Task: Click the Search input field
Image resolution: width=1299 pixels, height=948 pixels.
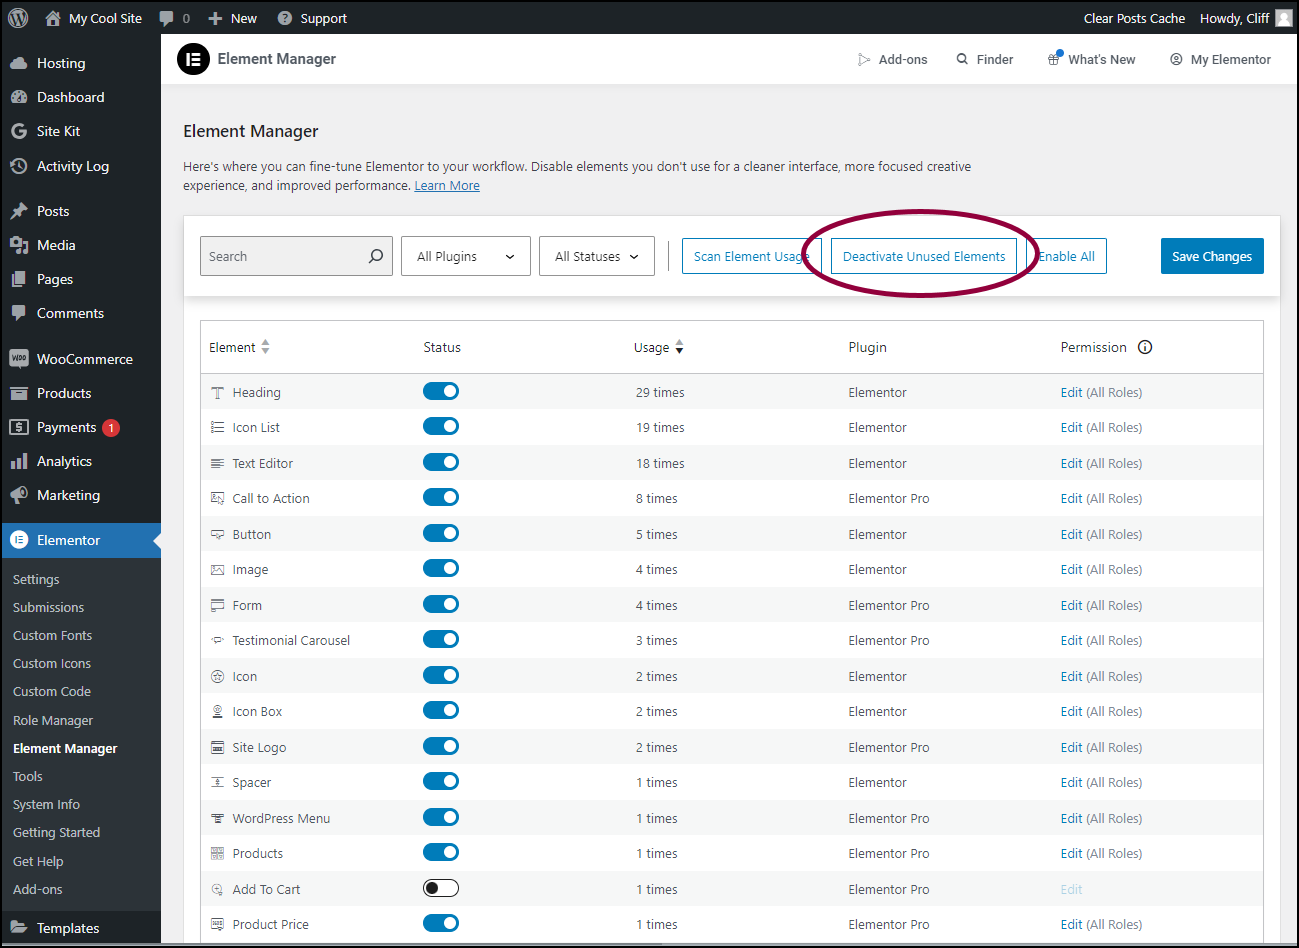Action: [296, 256]
